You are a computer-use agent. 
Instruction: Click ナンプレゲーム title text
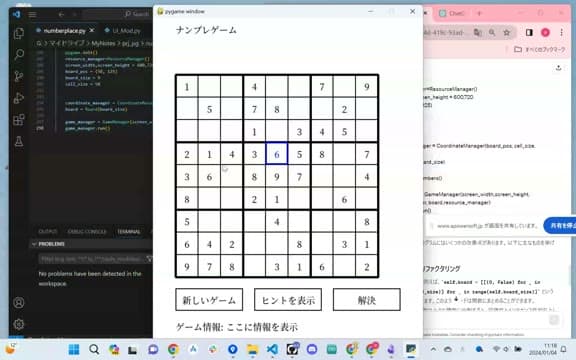click(x=206, y=30)
